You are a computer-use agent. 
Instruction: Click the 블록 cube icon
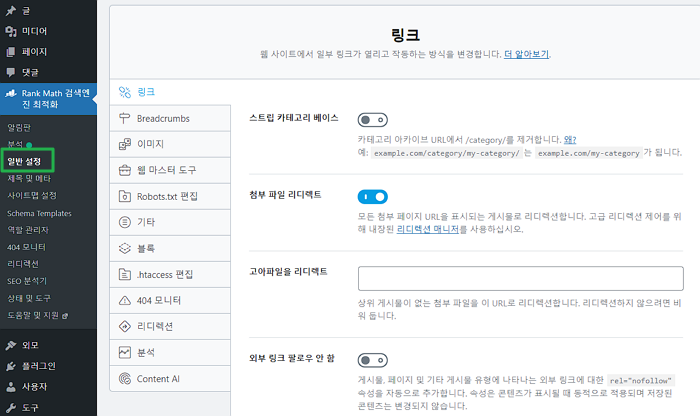[125, 248]
